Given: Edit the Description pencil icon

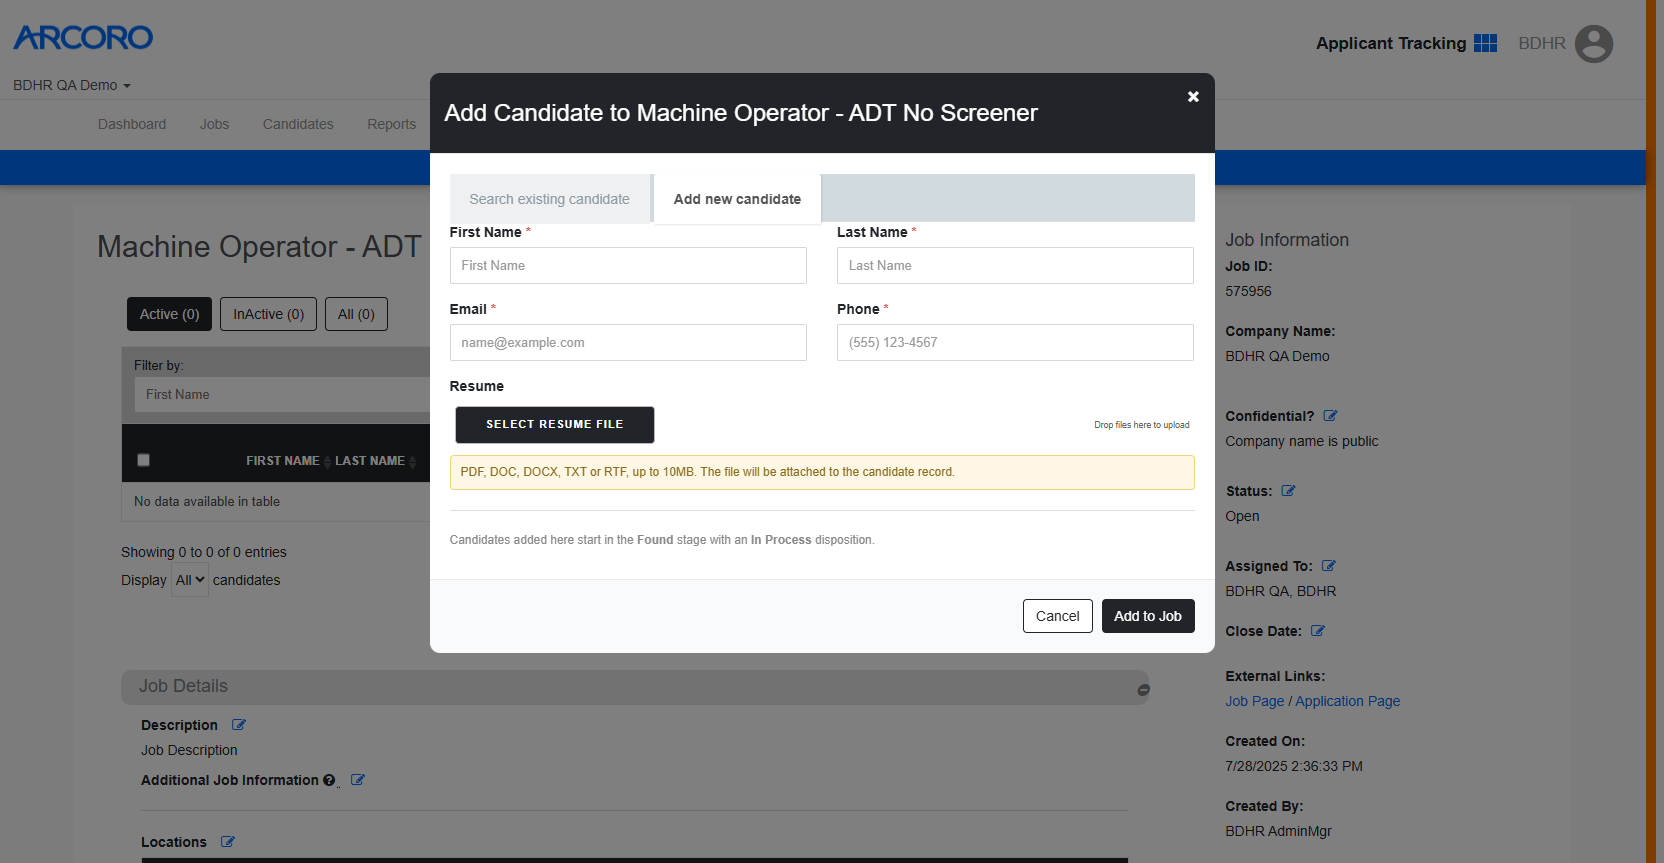Looking at the screenshot, I should point(238,725).
